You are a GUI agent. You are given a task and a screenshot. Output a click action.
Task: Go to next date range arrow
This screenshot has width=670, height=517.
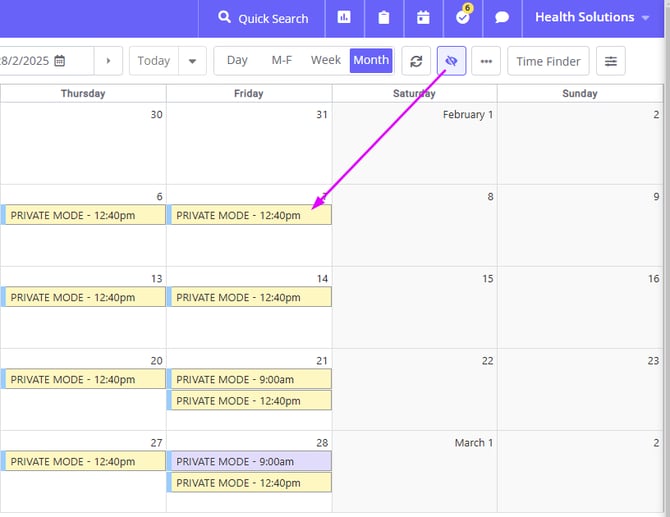108,61
